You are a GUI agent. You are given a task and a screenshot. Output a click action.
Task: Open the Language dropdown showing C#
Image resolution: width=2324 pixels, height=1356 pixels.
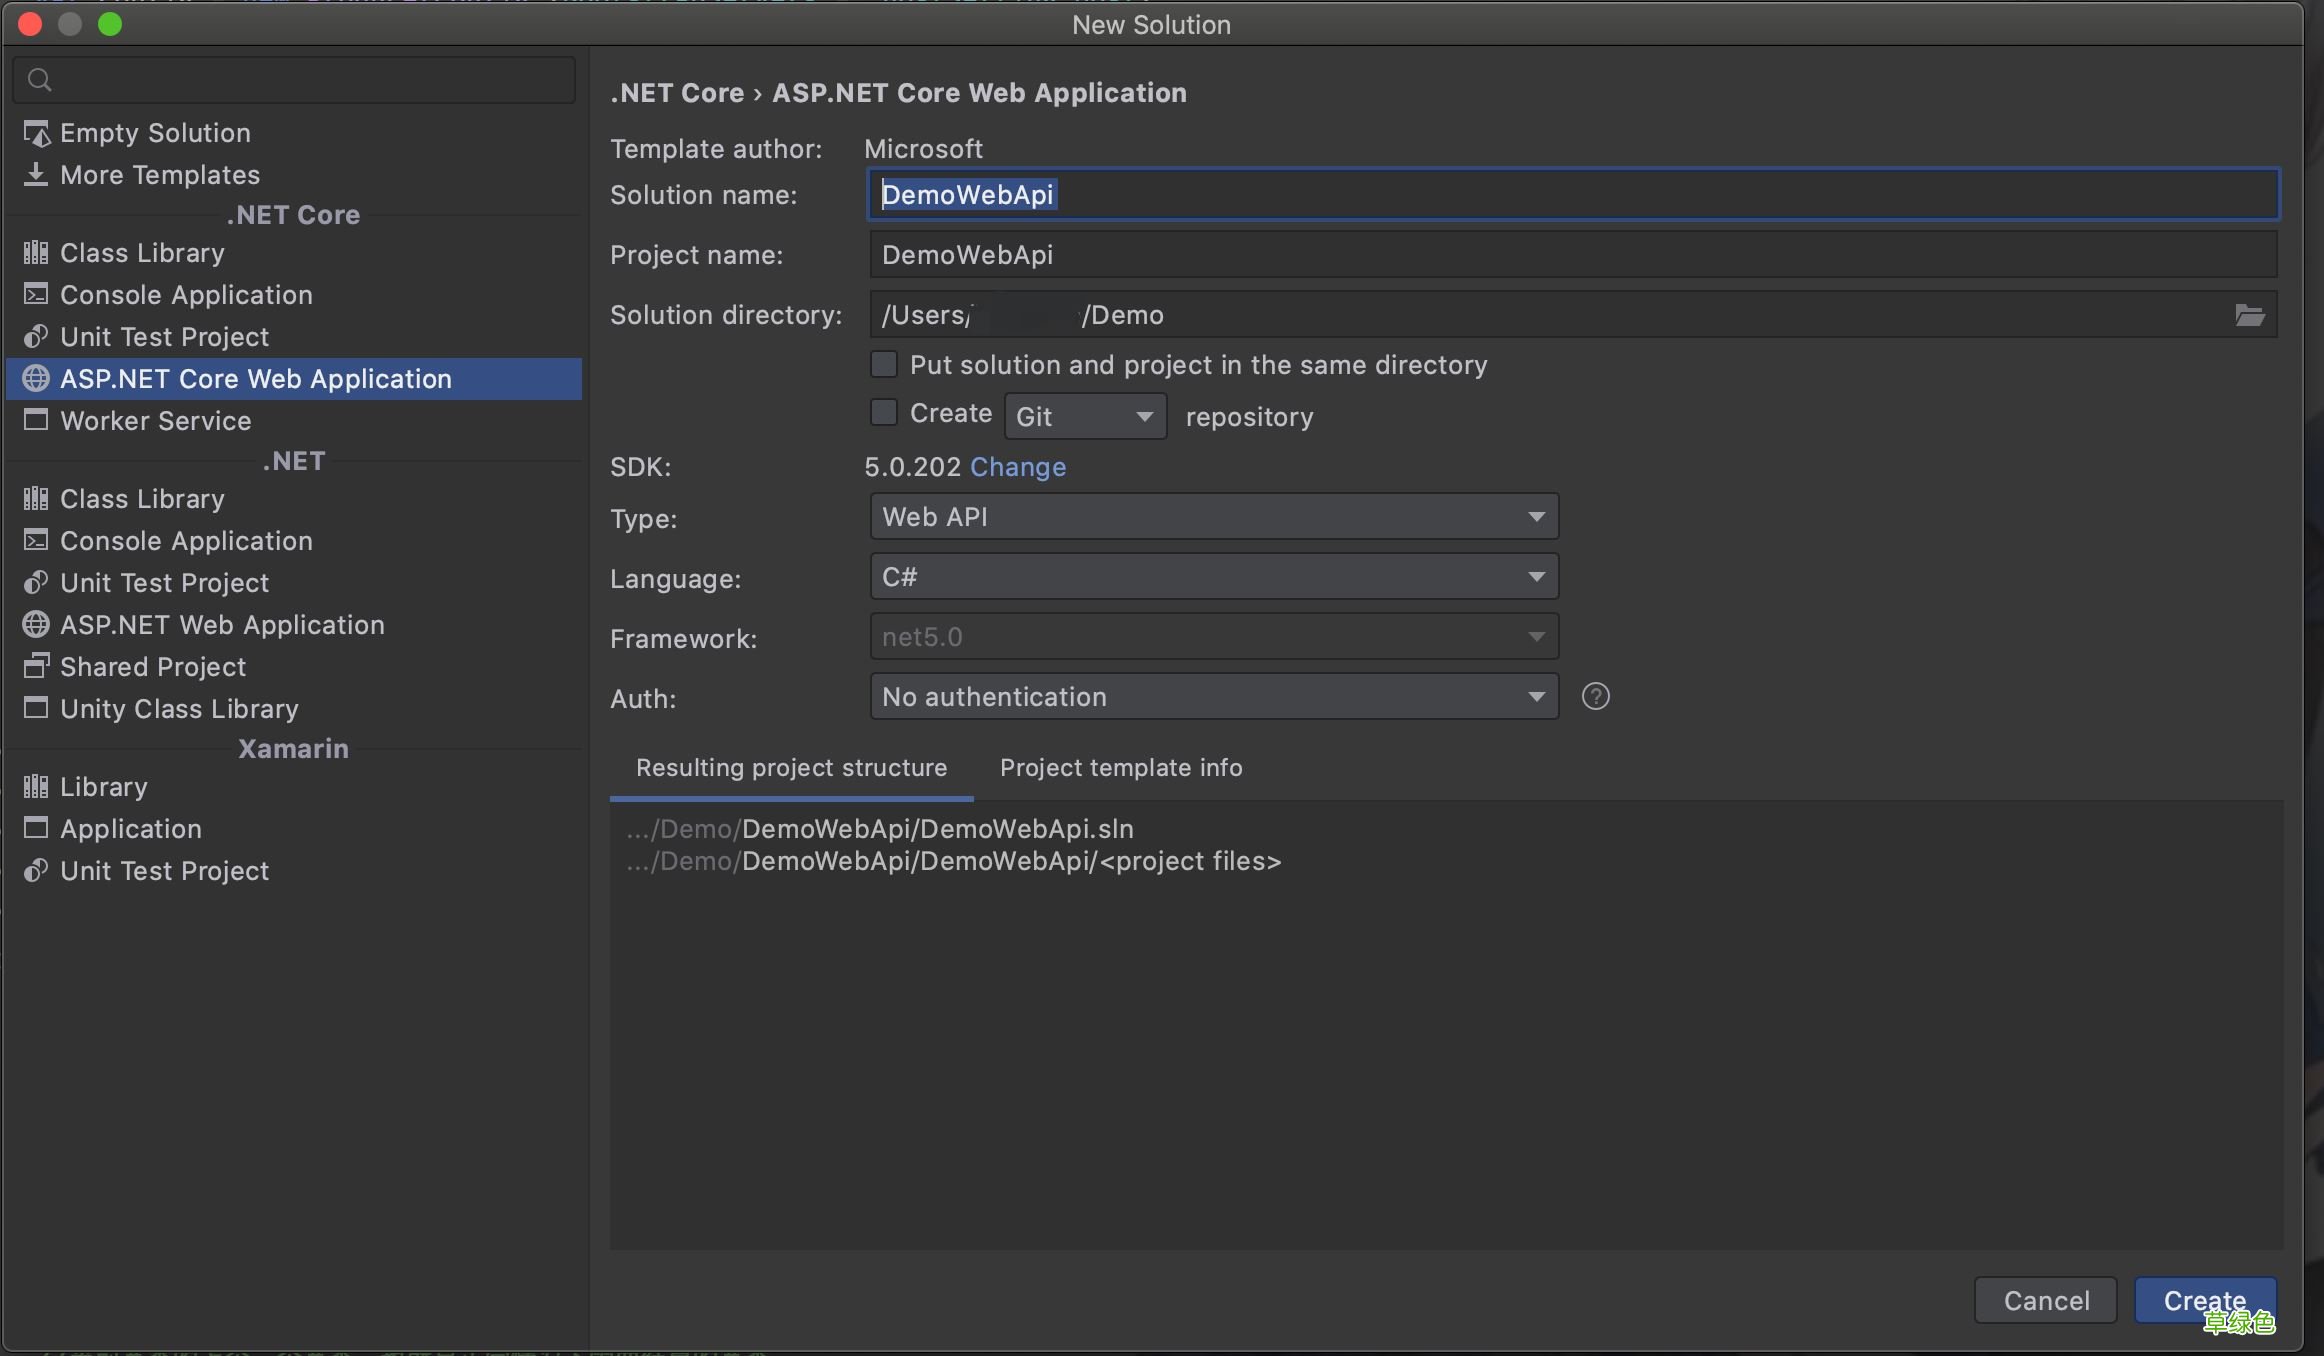point(1214,577)
